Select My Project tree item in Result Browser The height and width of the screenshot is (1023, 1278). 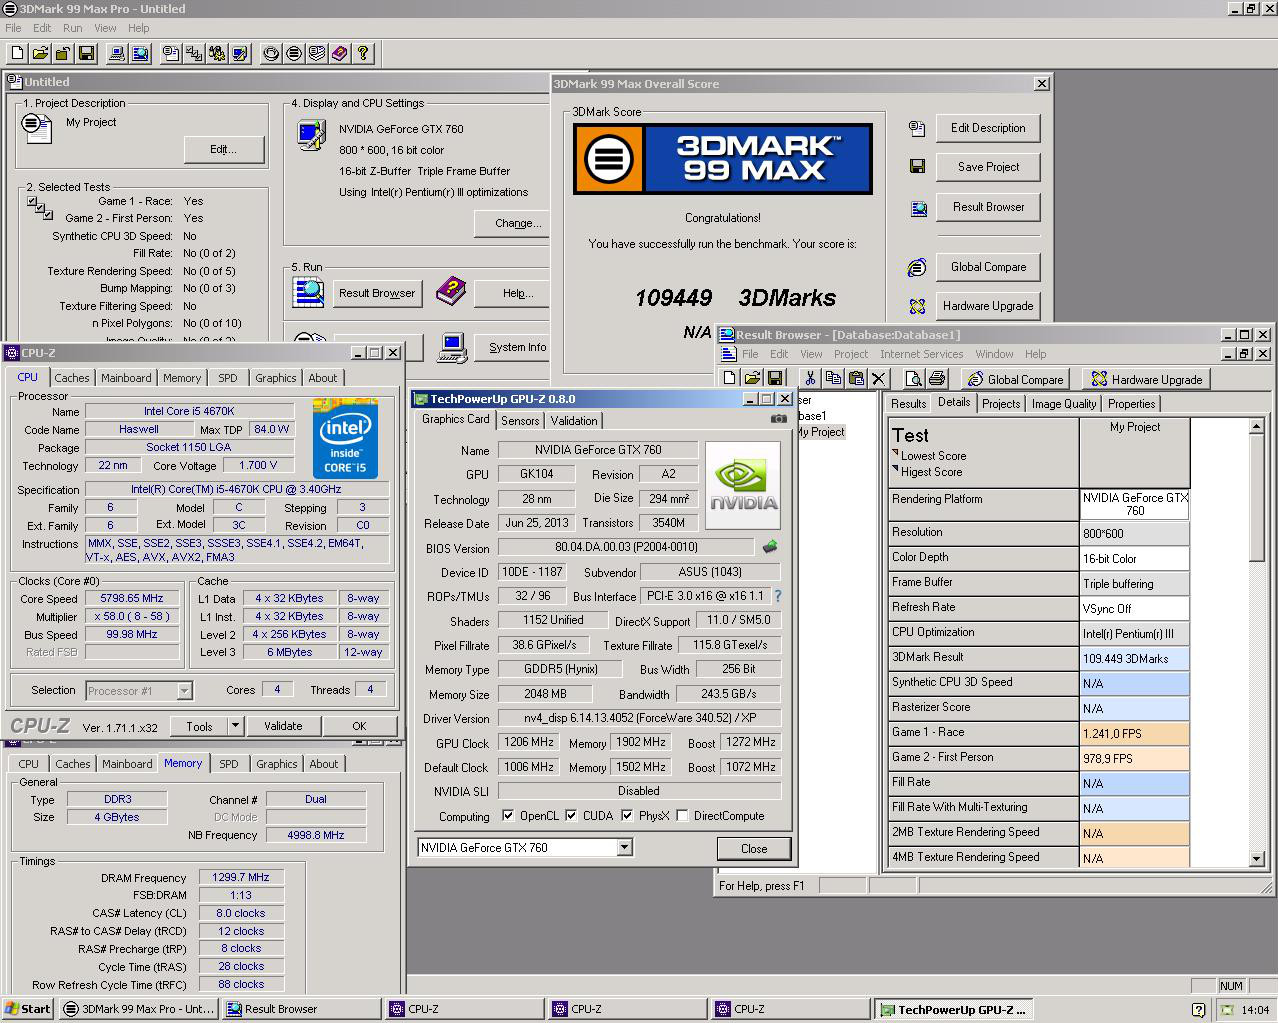coord(822,432)
